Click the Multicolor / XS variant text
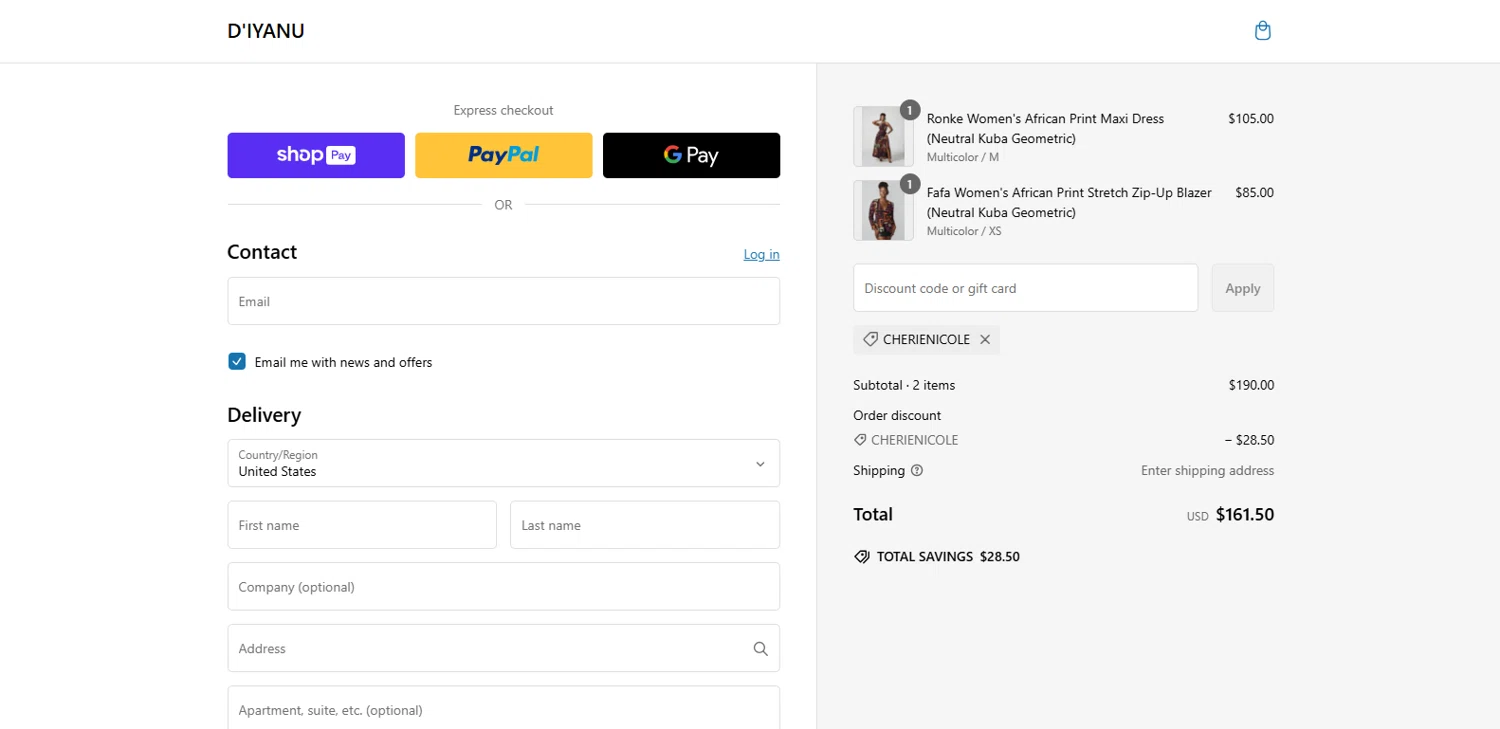The height and width of the screenshot is (729, 1500). [x=964, y=231]
